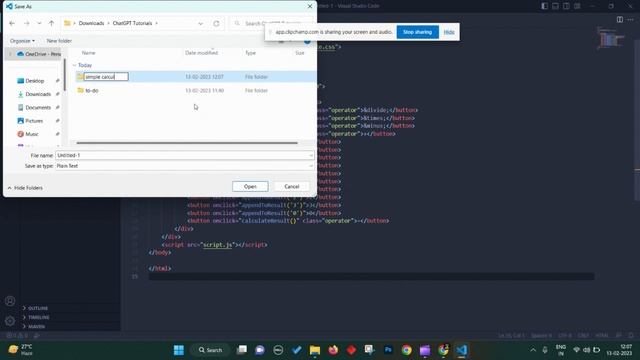Launch Firefox from taskbar
The image size is (640, 360).
[333, 350]
